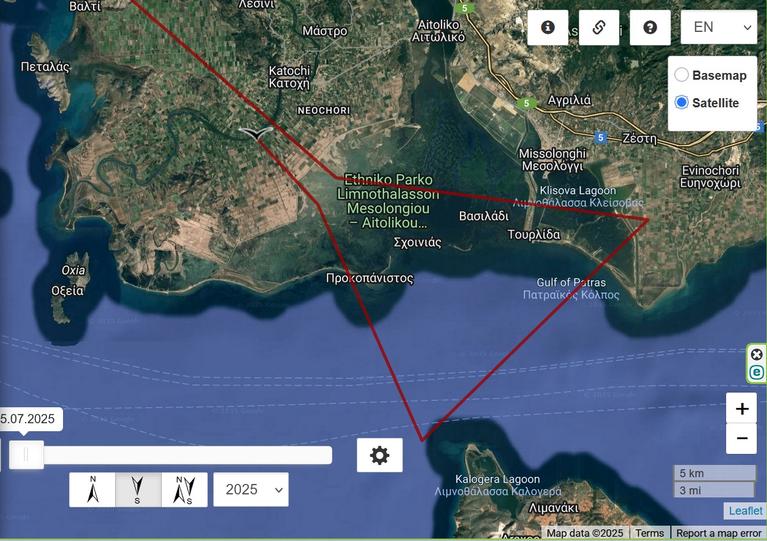Select the combined north-south arrows button

pos(184,490)
